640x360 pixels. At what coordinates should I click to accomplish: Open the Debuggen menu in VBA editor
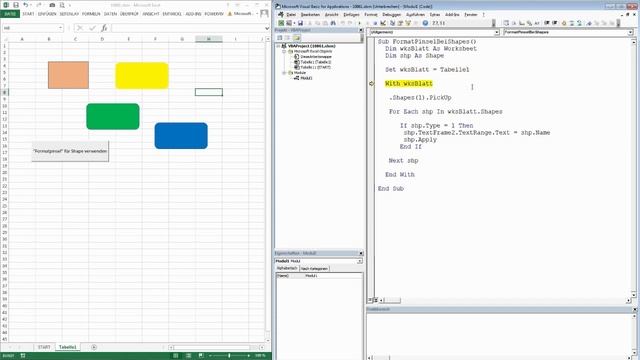point(391,15)
